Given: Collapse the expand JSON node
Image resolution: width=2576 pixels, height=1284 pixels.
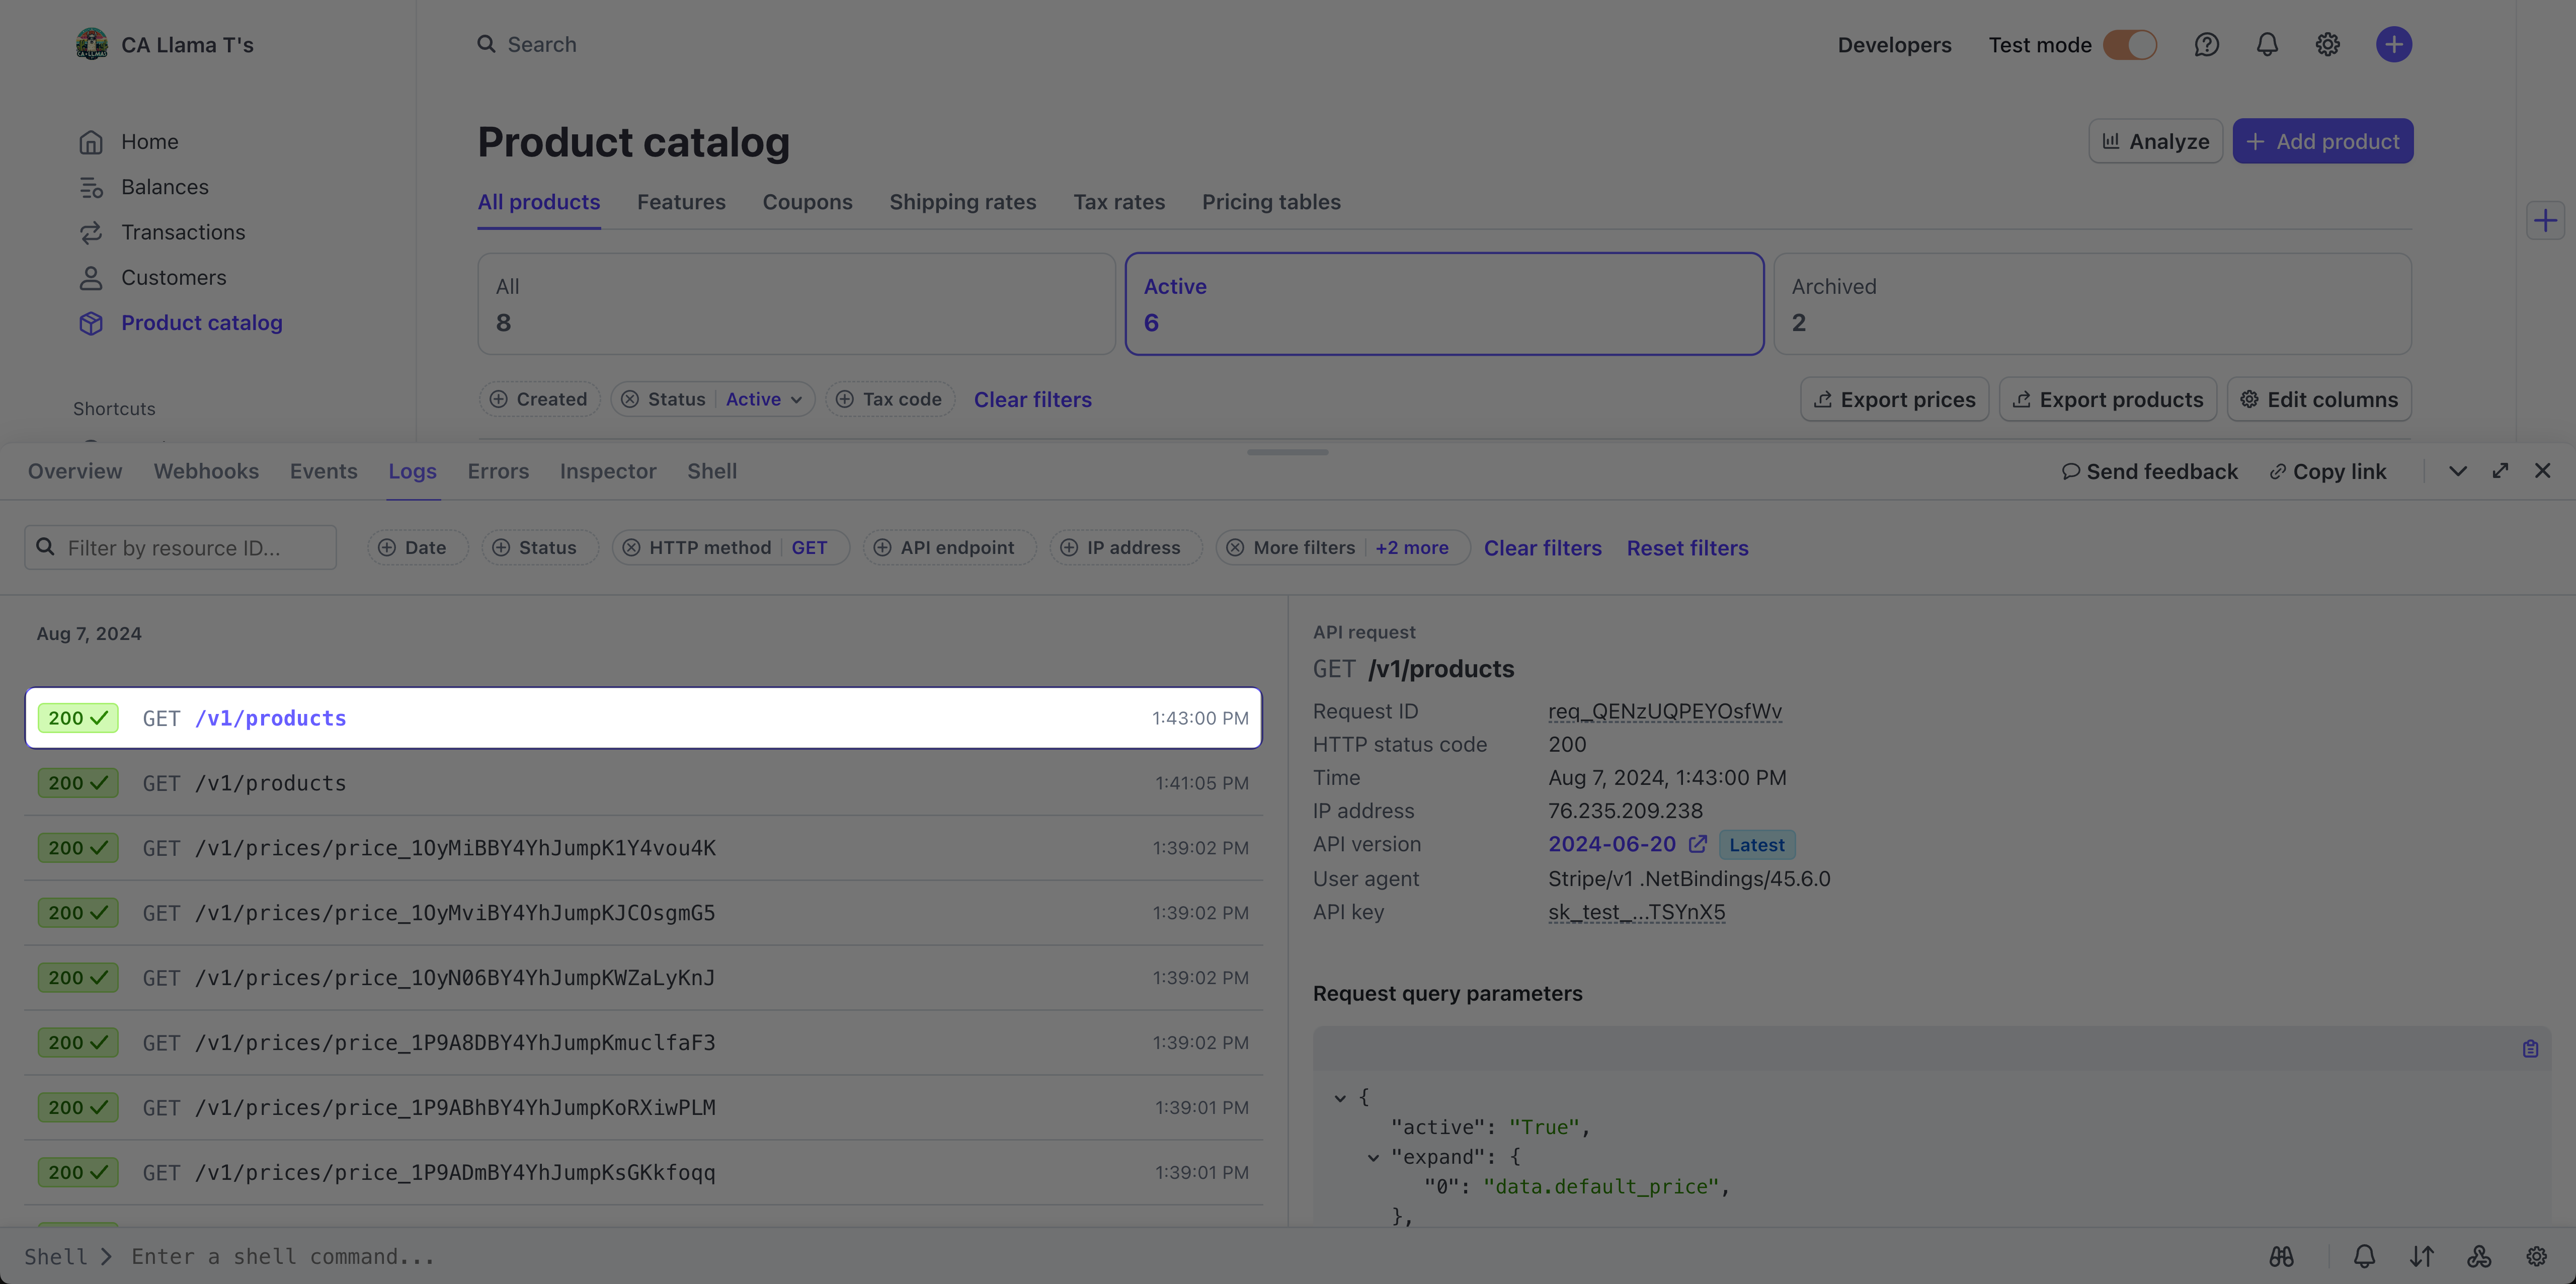Looking at the screenshot, I should 1373,1158.
